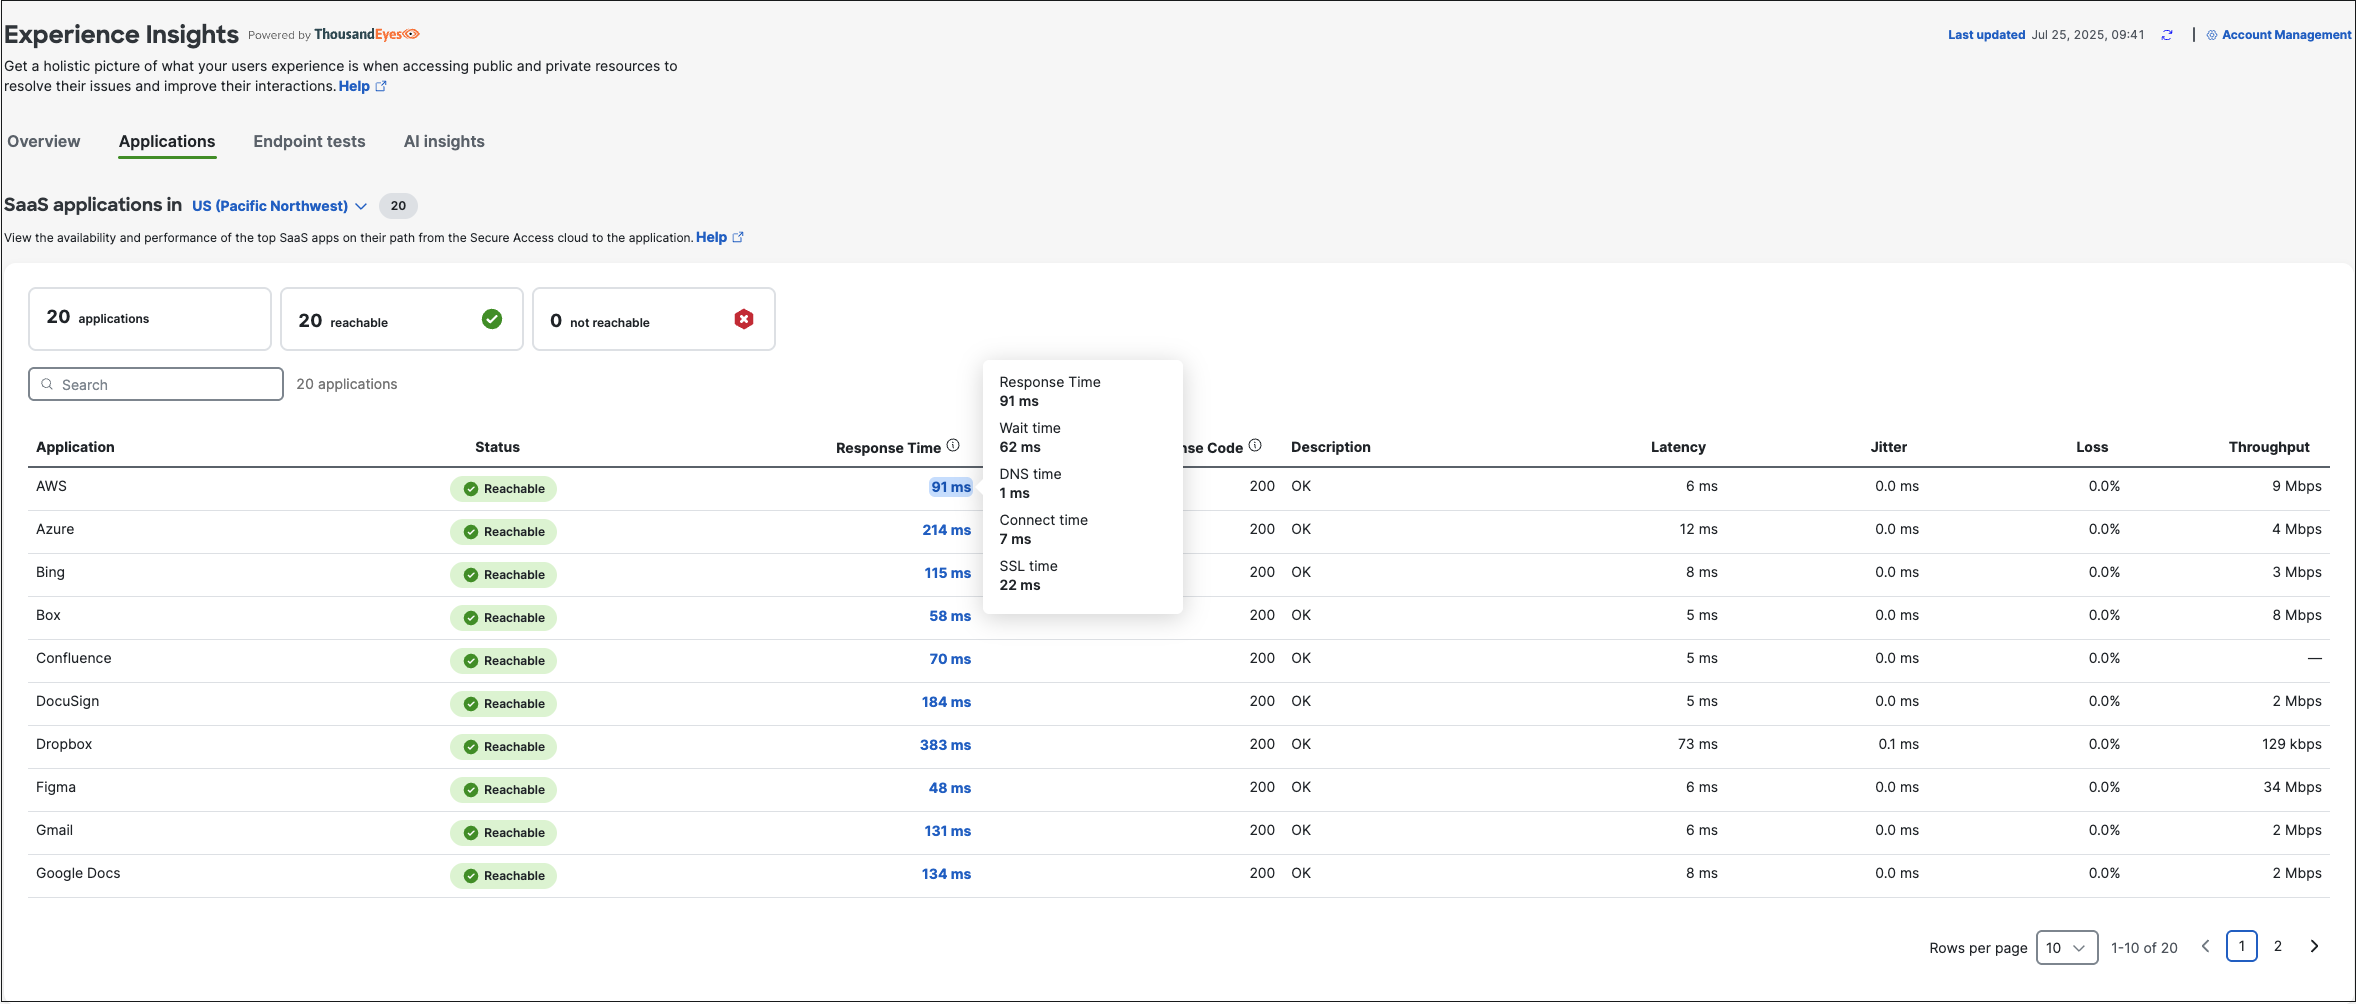The image size is (2356, 1004).
Task: Click the 214 ms response time for Azure
Action: tap(946, 530)
